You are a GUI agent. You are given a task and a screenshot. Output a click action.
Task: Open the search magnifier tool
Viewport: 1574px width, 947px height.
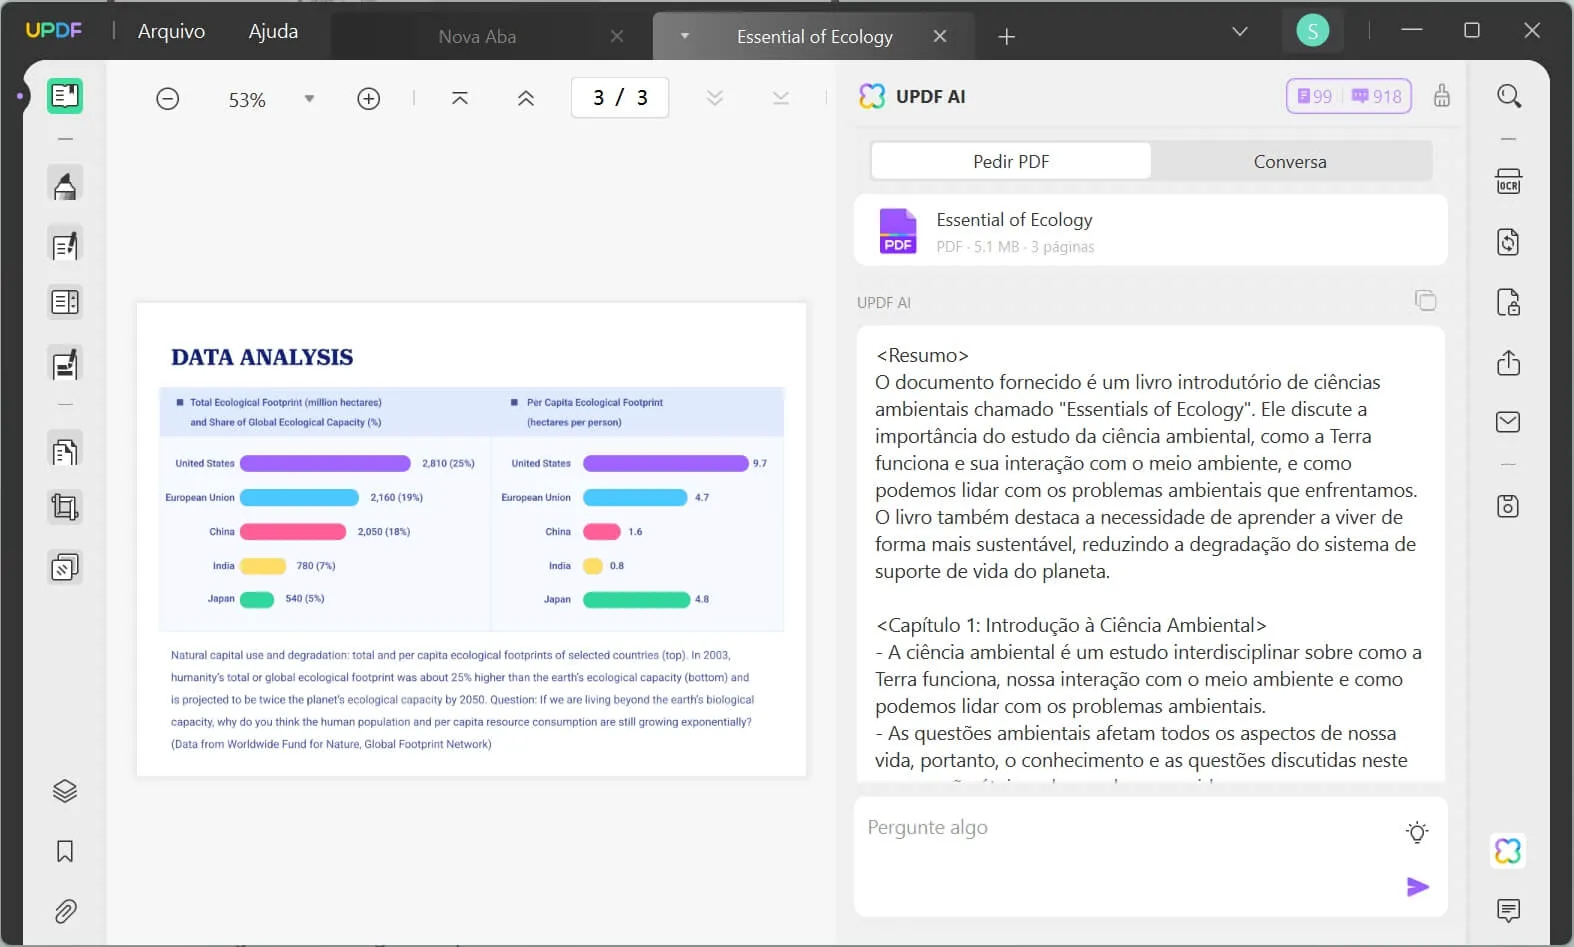(x=1509, y=96)
